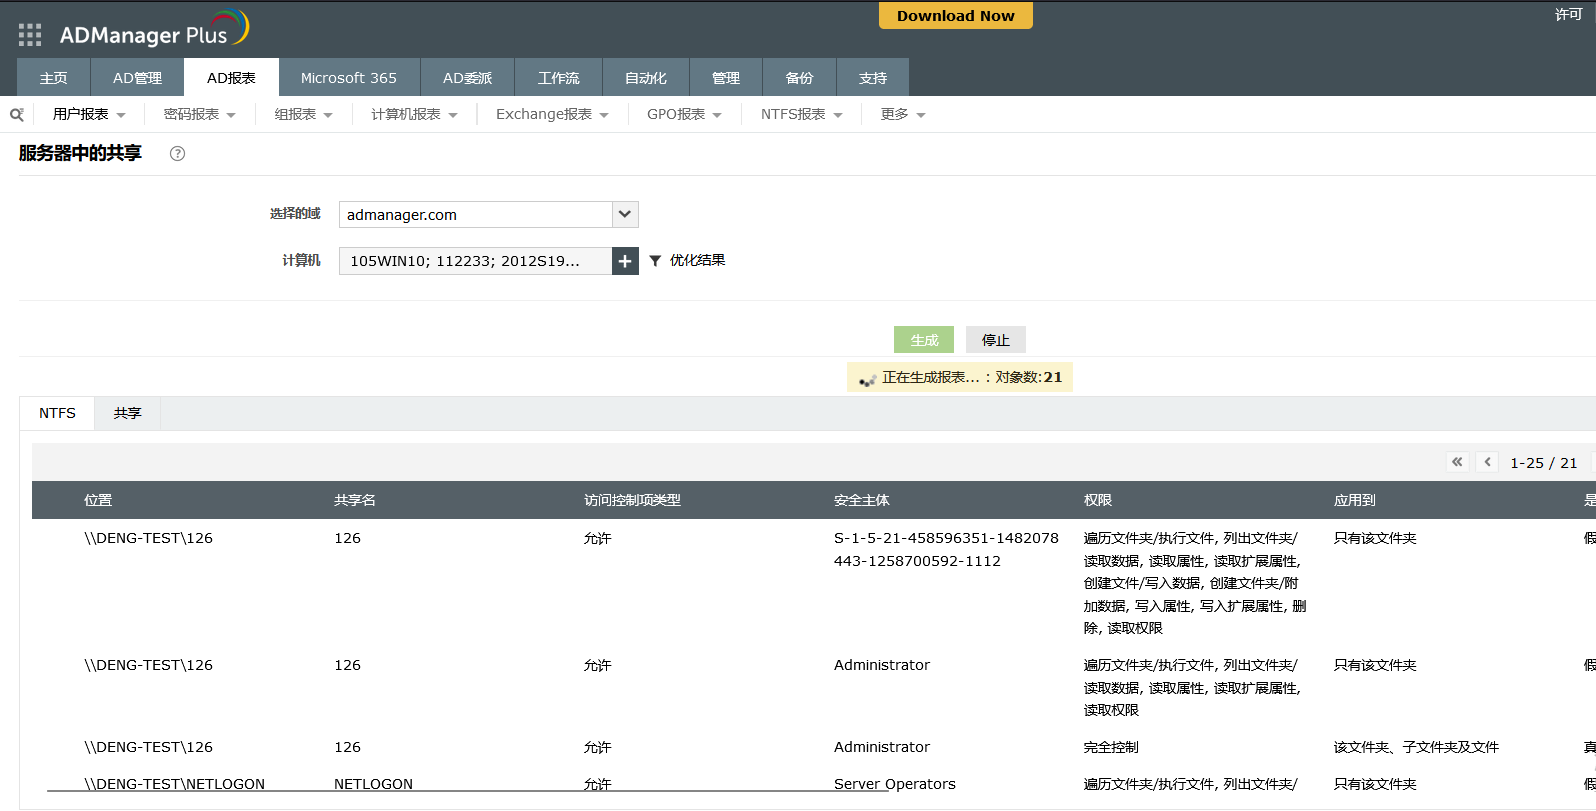Click the 停止 button

click(x=995, y=340)
